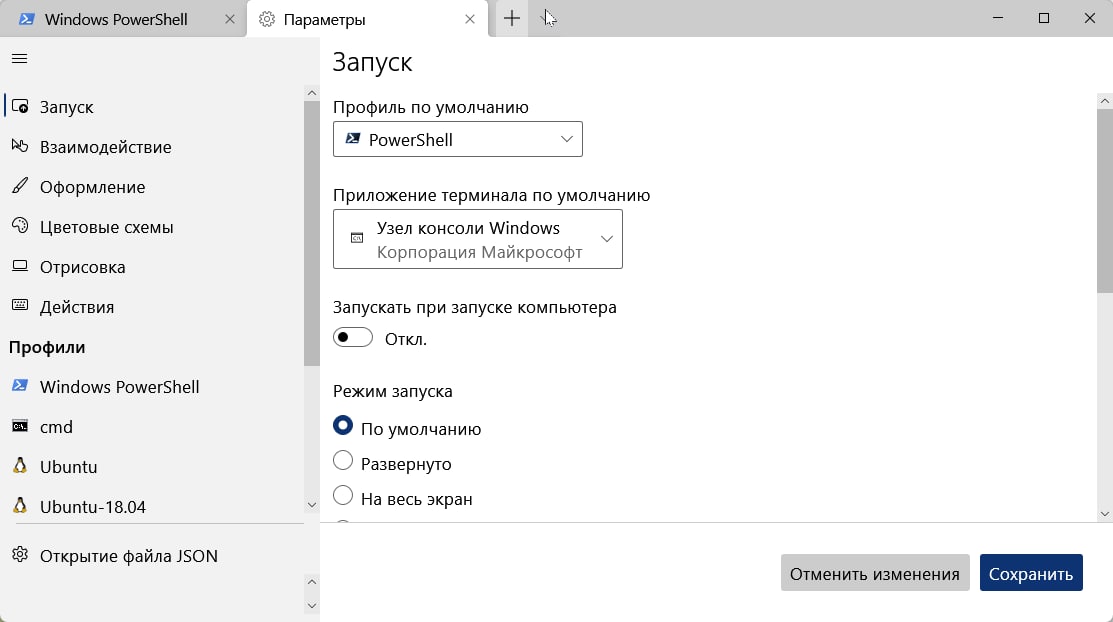This screenshot has width=1113, height=622.
Task: Select the Windows PowerShell profile
Action: coord(153,387)
